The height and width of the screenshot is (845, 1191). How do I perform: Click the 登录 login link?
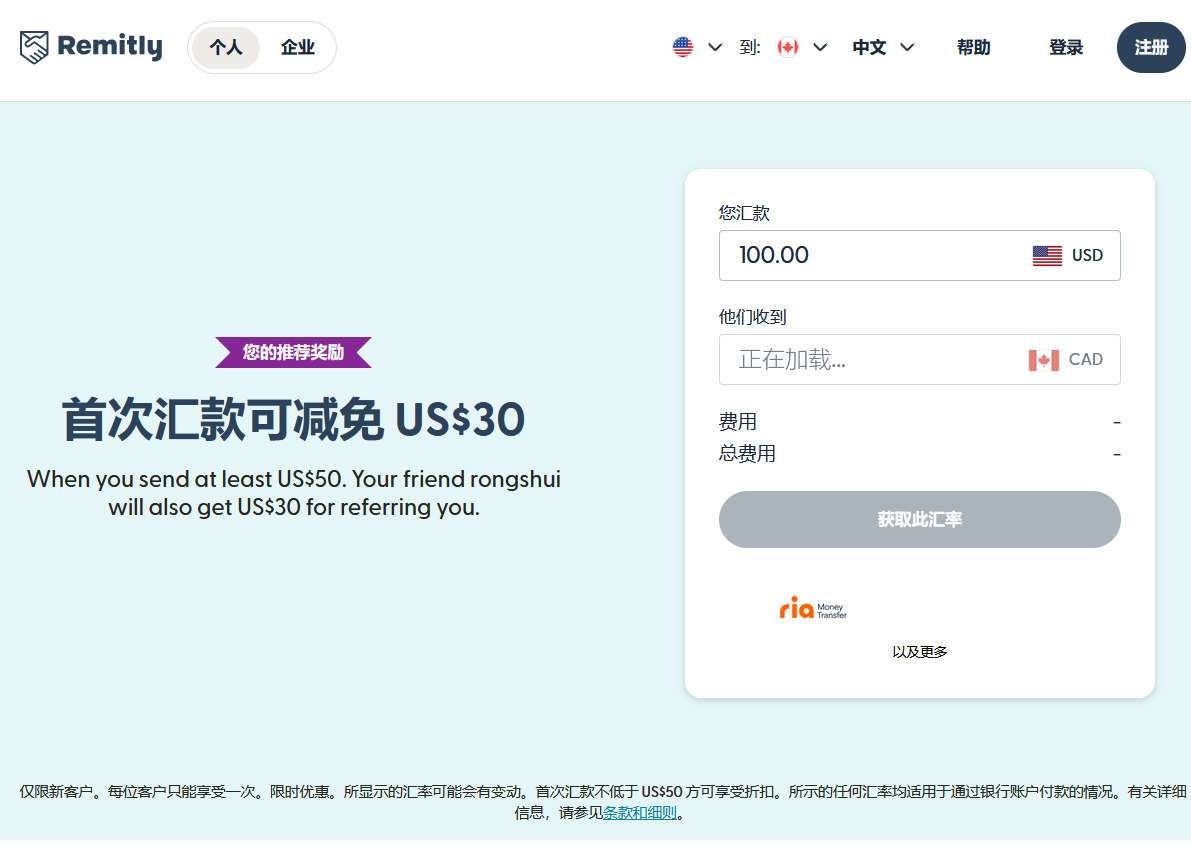click(1066, 47)
